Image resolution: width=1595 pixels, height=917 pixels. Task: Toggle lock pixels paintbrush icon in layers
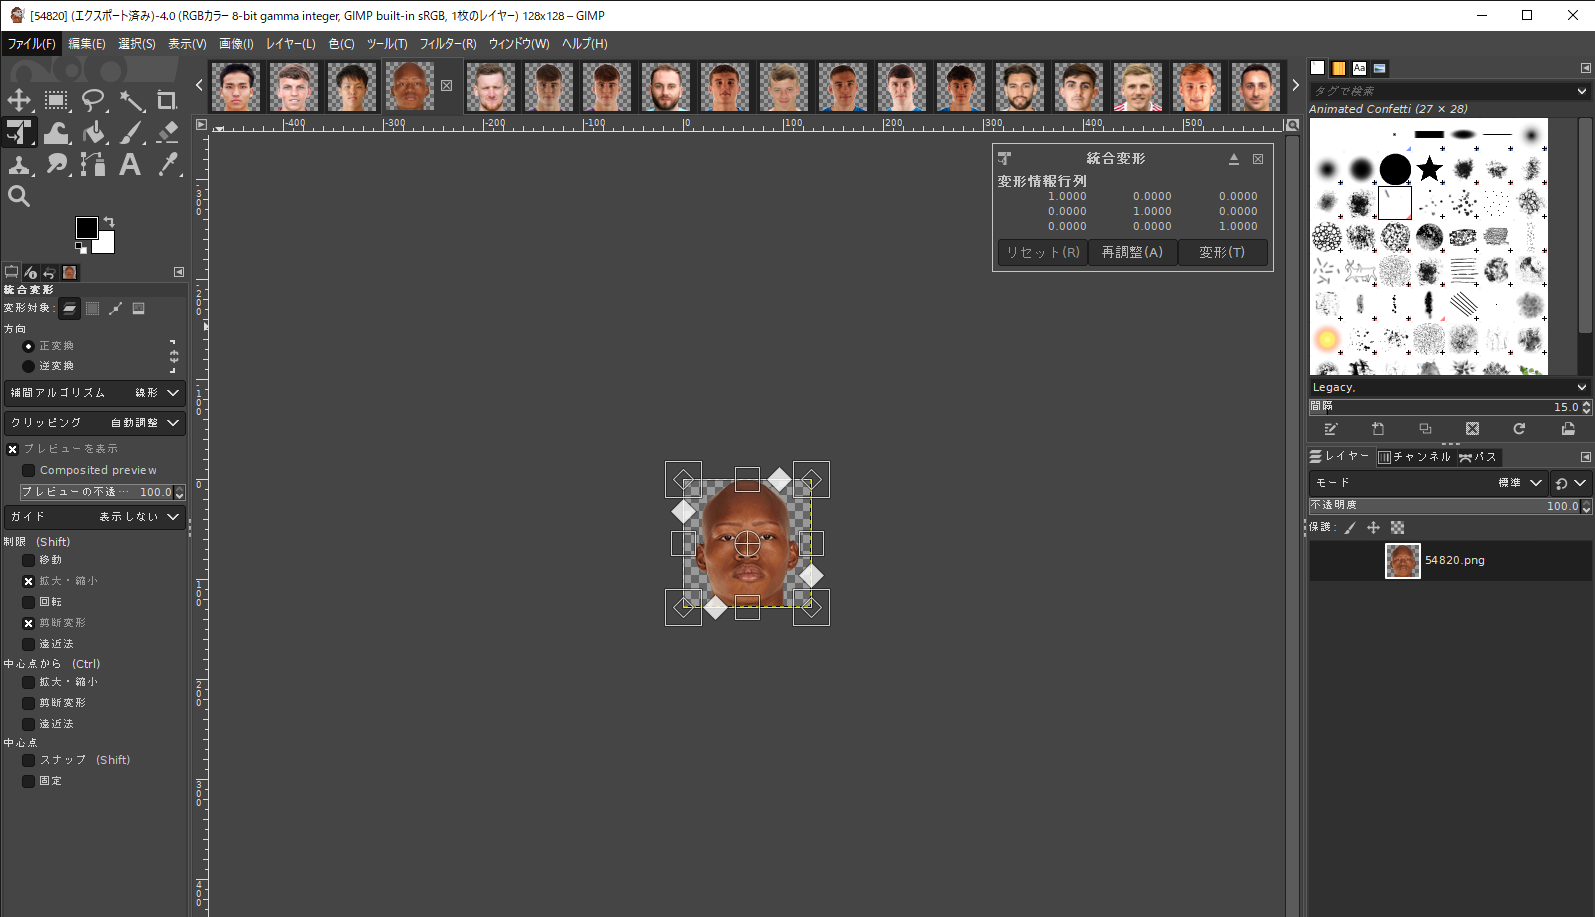[x=1350, y=528]
